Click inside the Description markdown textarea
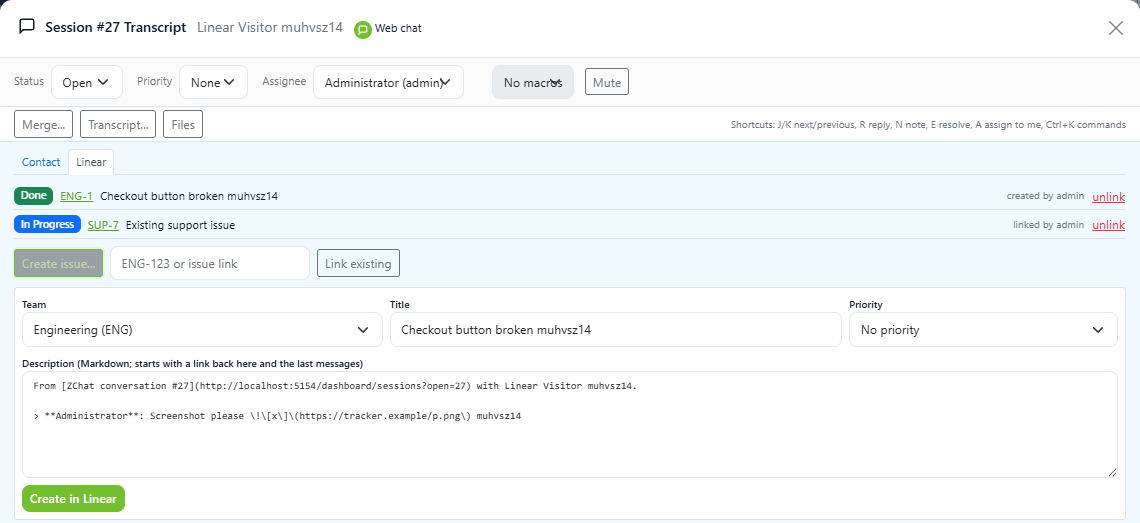Viewport: 1140px width, 523px height. [570, 425]
